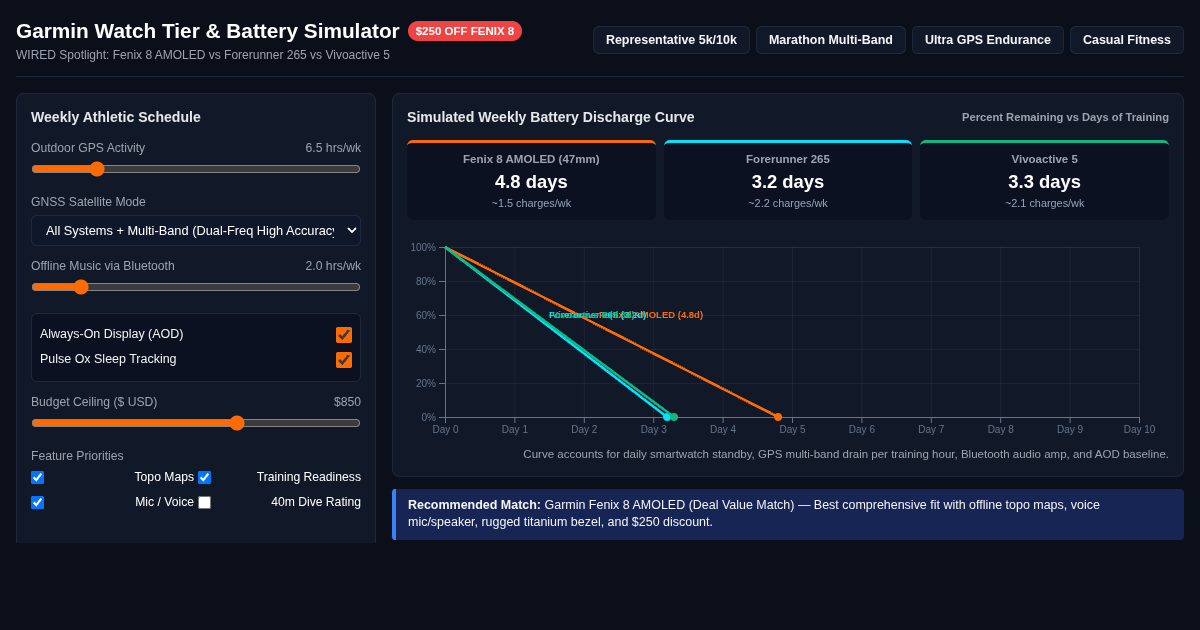This screenshot has height=630, width=1200.
Task: Click the Mic / Voice label
Action: (164, 502)
